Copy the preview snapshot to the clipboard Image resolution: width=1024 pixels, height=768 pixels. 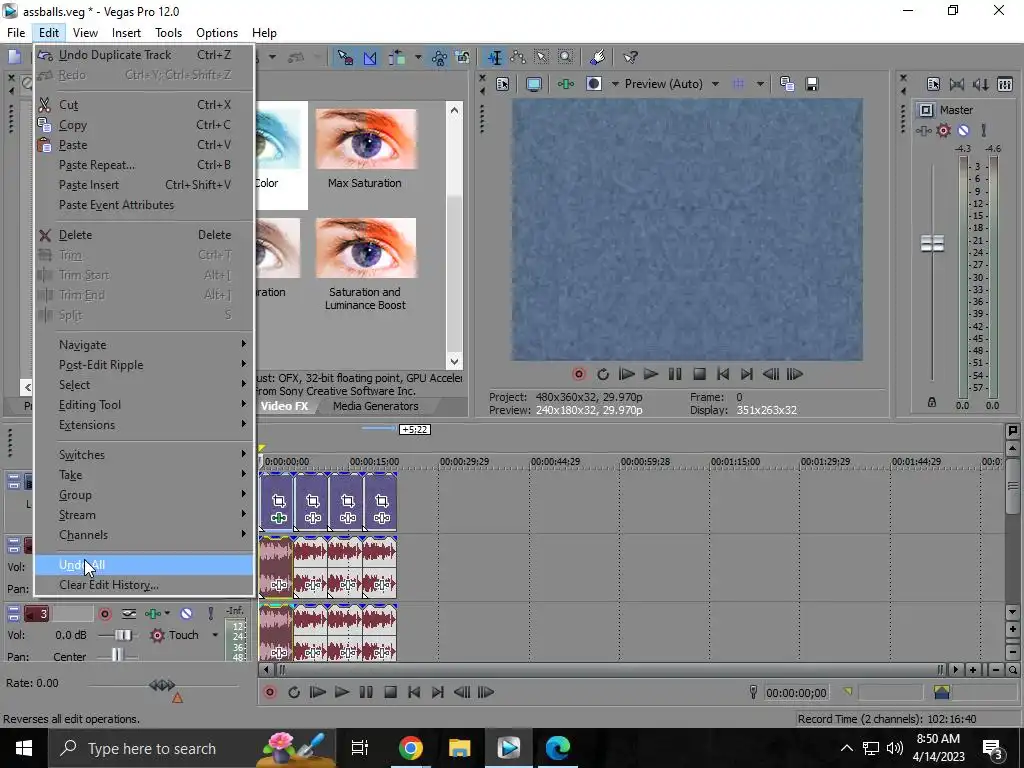(x=787, y=84)
